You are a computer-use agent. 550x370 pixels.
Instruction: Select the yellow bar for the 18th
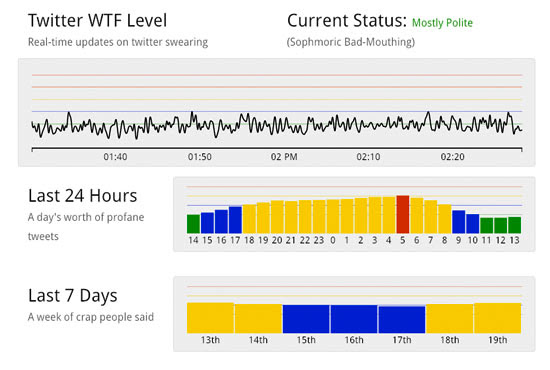(450, 319)
